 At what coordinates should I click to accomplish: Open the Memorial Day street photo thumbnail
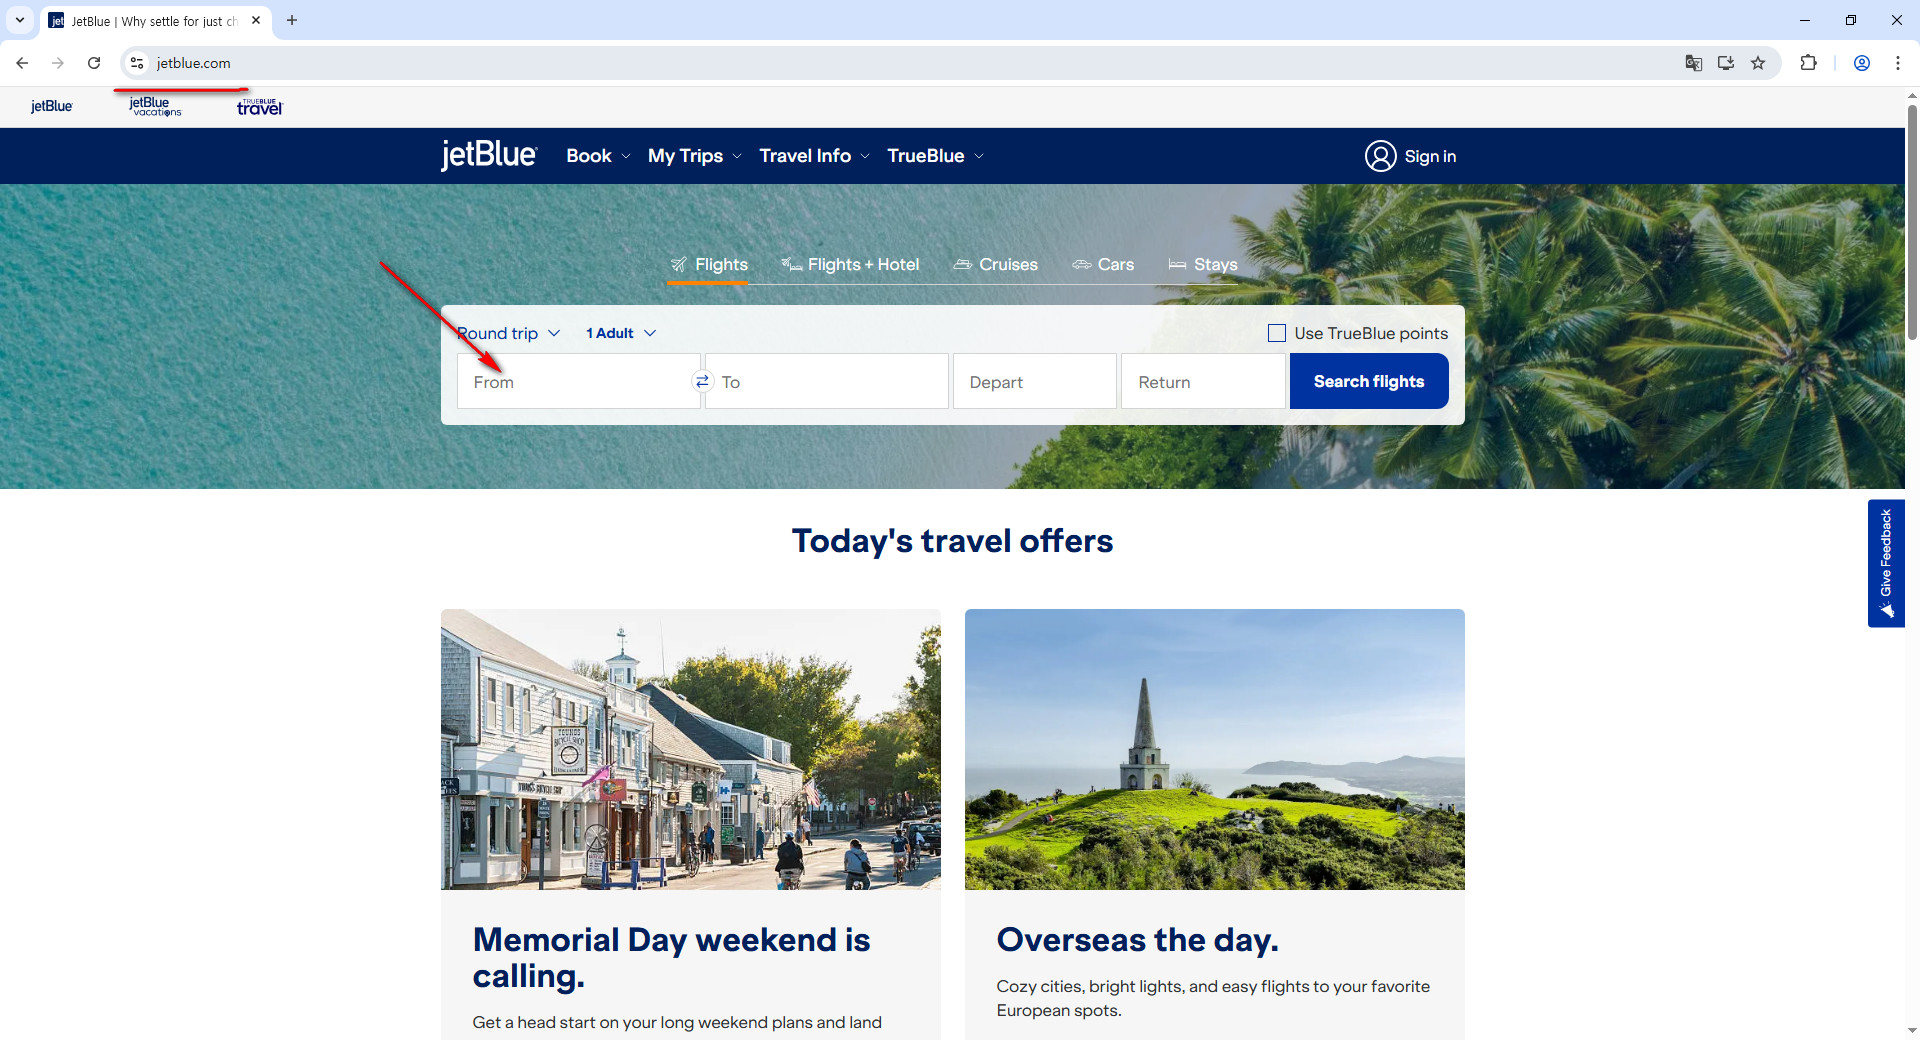pos(690,749)
